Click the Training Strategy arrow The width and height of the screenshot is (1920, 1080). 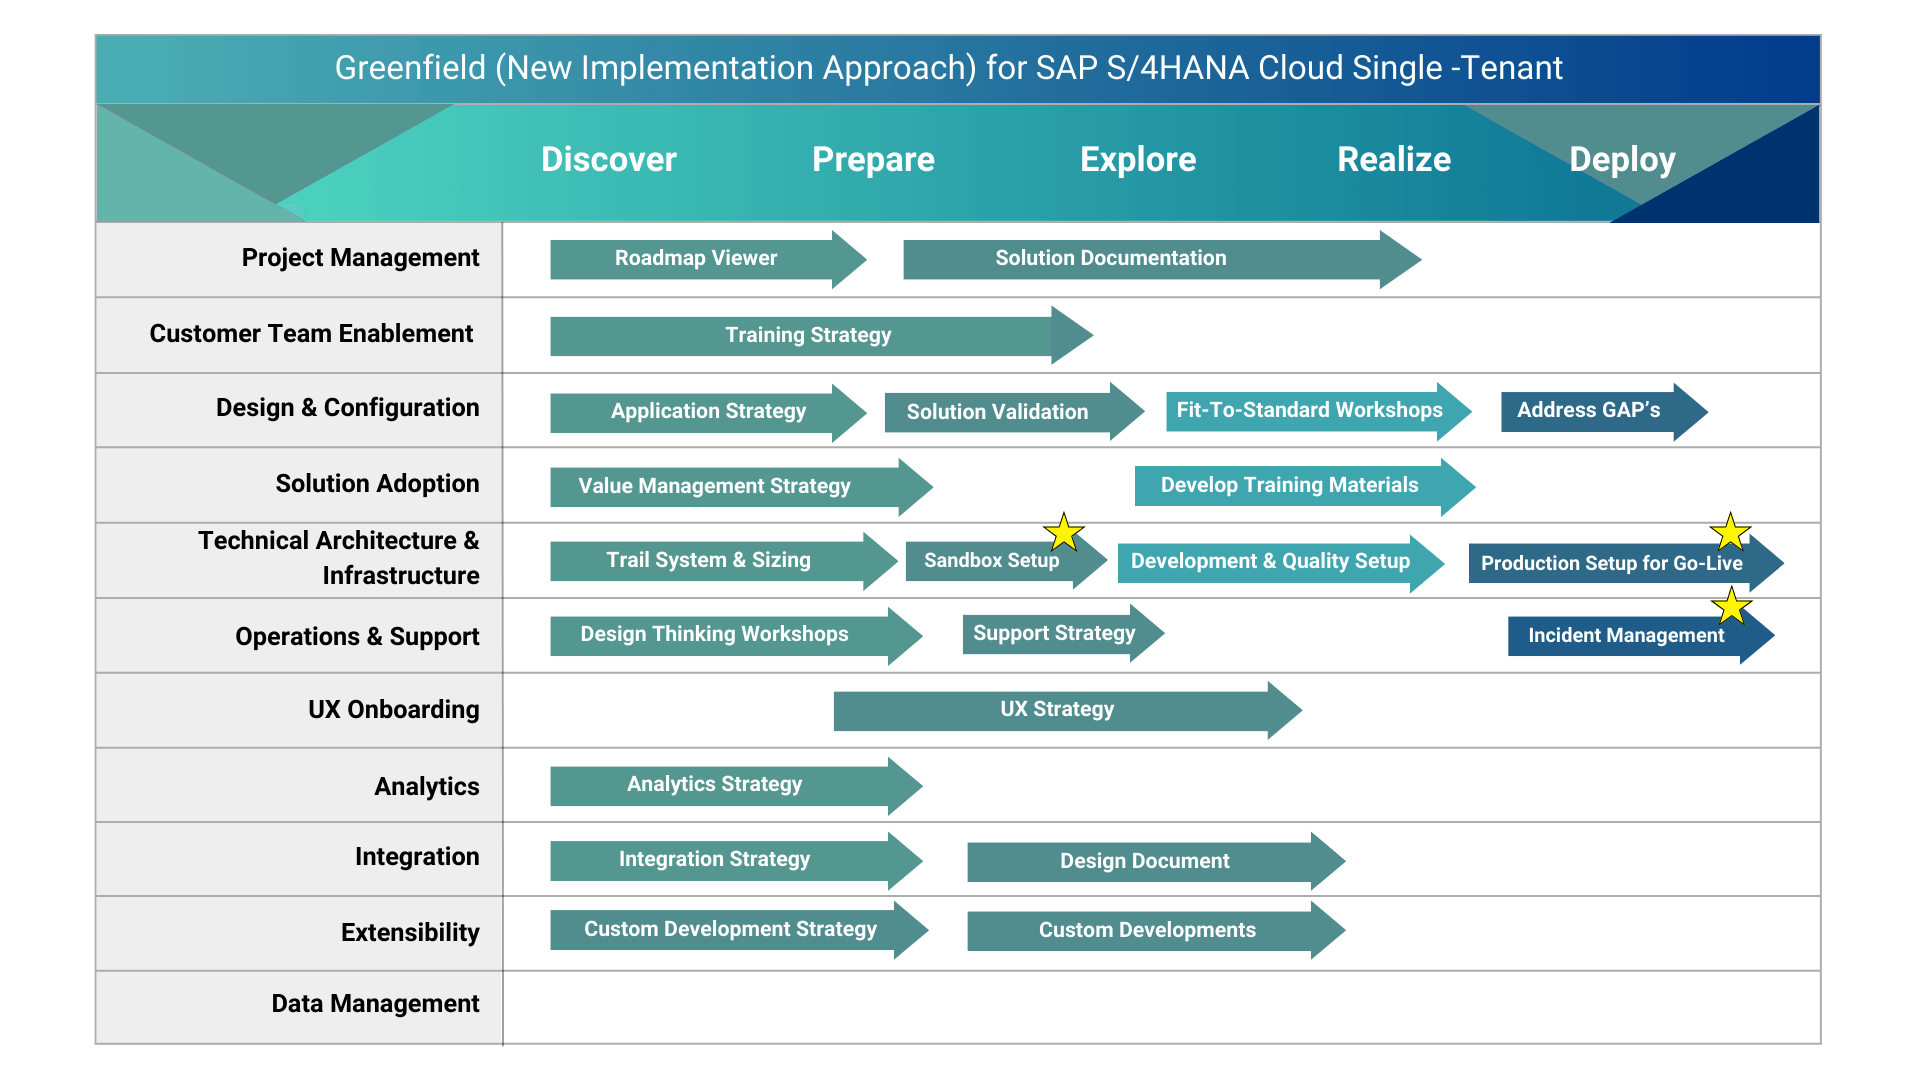coord(821,336)
